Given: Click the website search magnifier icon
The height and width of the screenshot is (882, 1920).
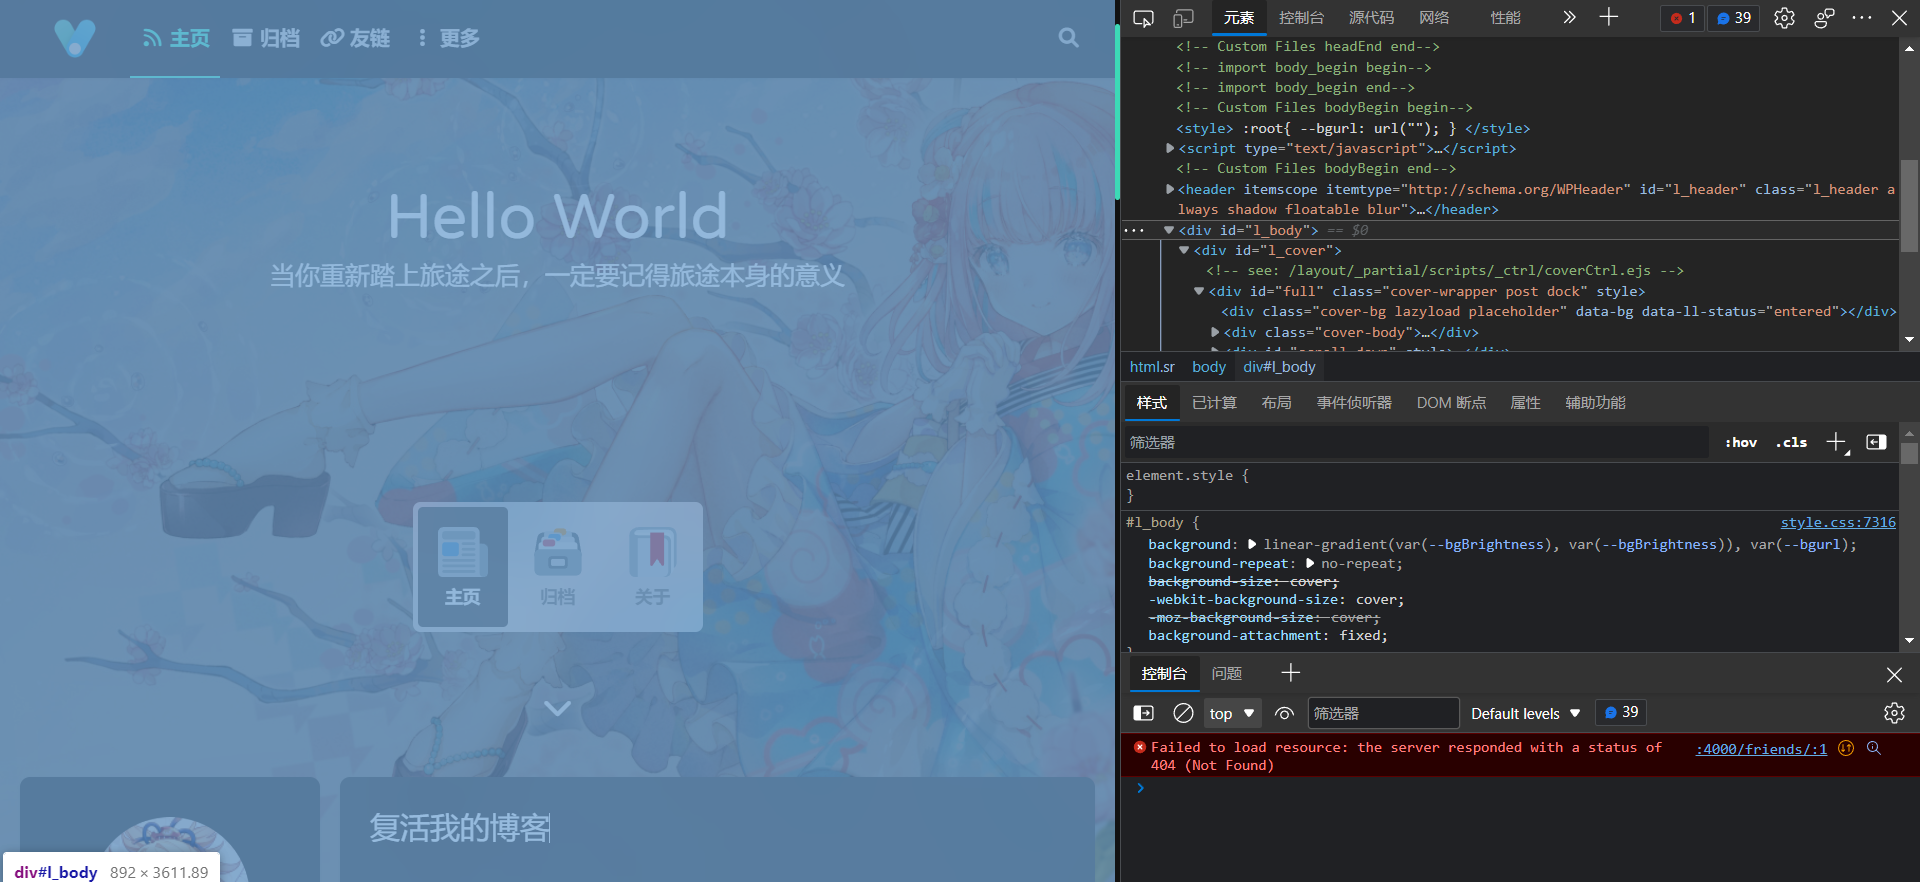Looking at the screenshot, I should tap(1068, 38).
